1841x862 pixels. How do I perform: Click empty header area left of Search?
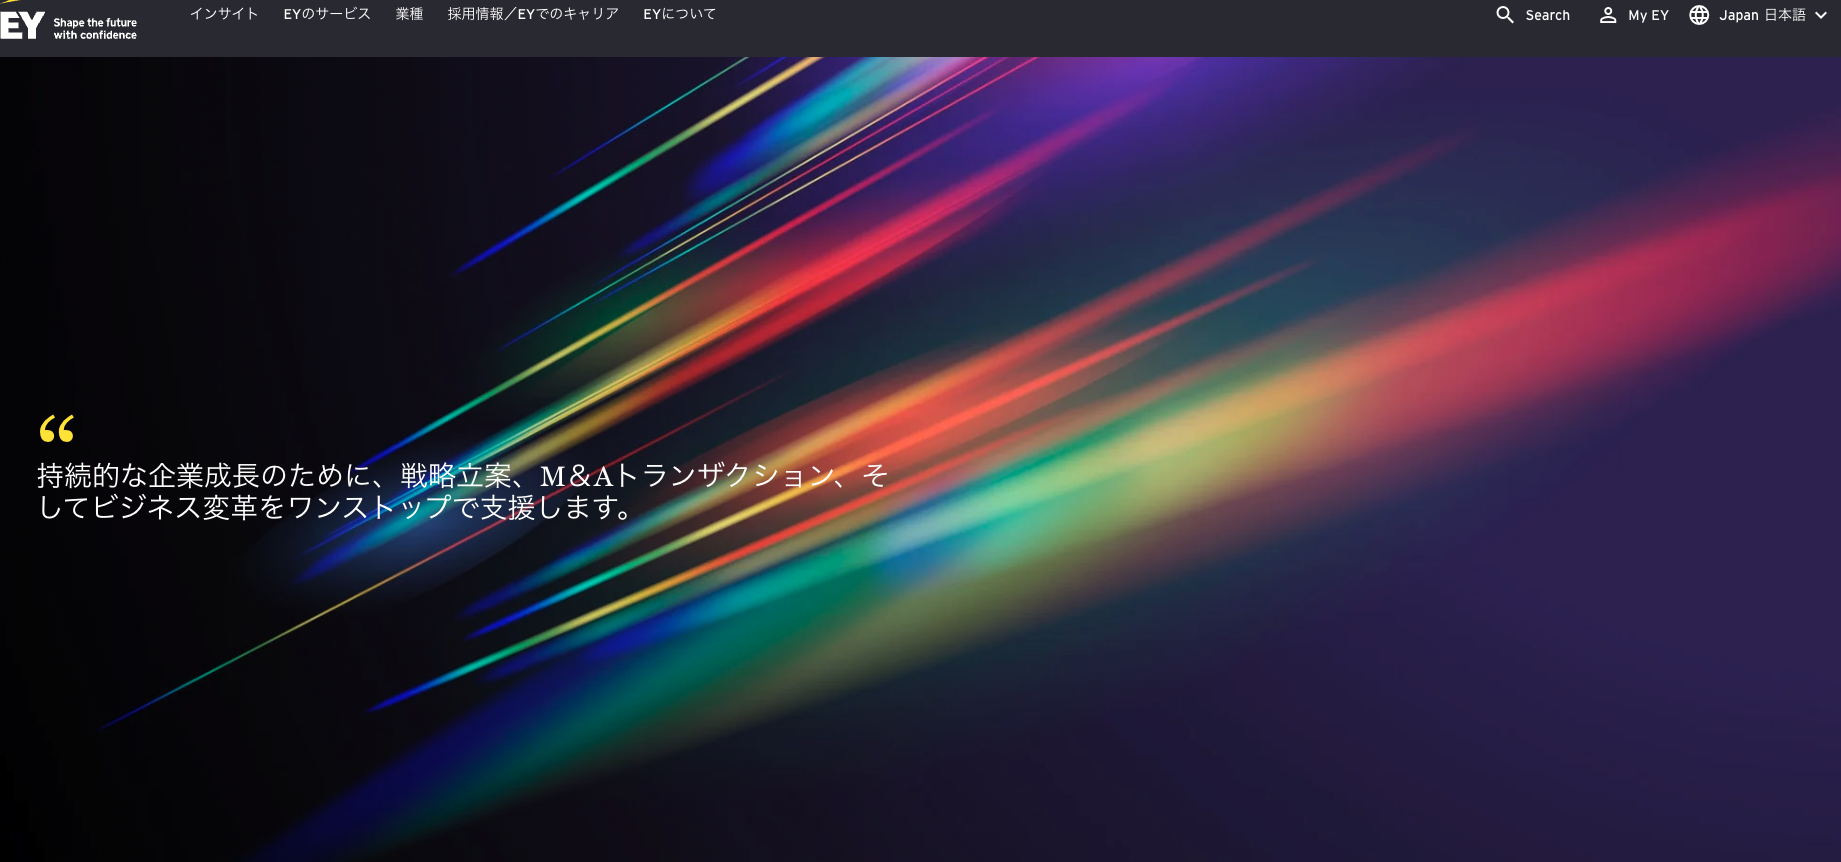click(x=1100, y=28)
